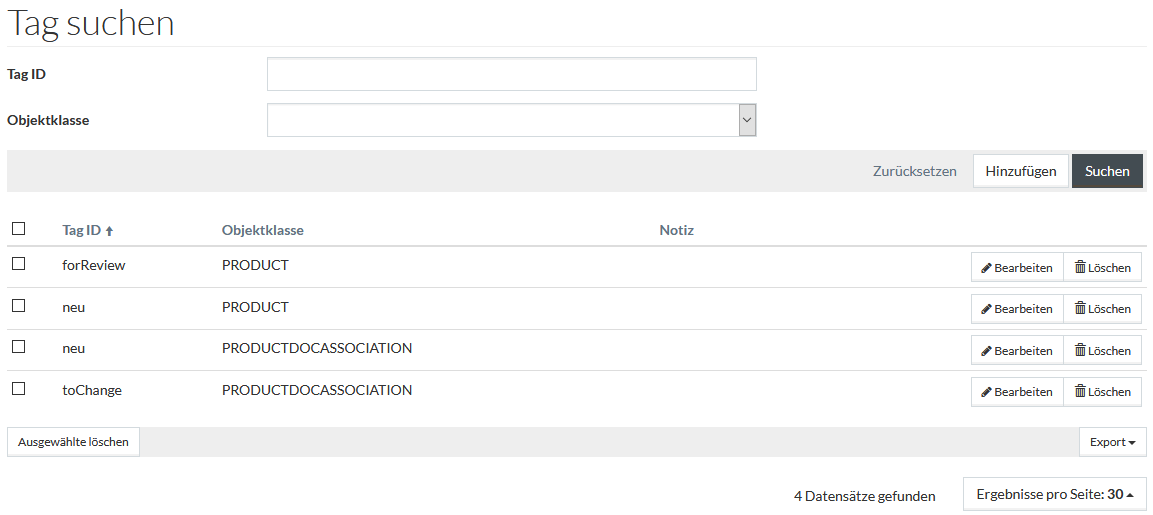The width and height of the screenshot is (1153, 515).
Task: Delete the toChange tag row
Action: pos(1102,391)
